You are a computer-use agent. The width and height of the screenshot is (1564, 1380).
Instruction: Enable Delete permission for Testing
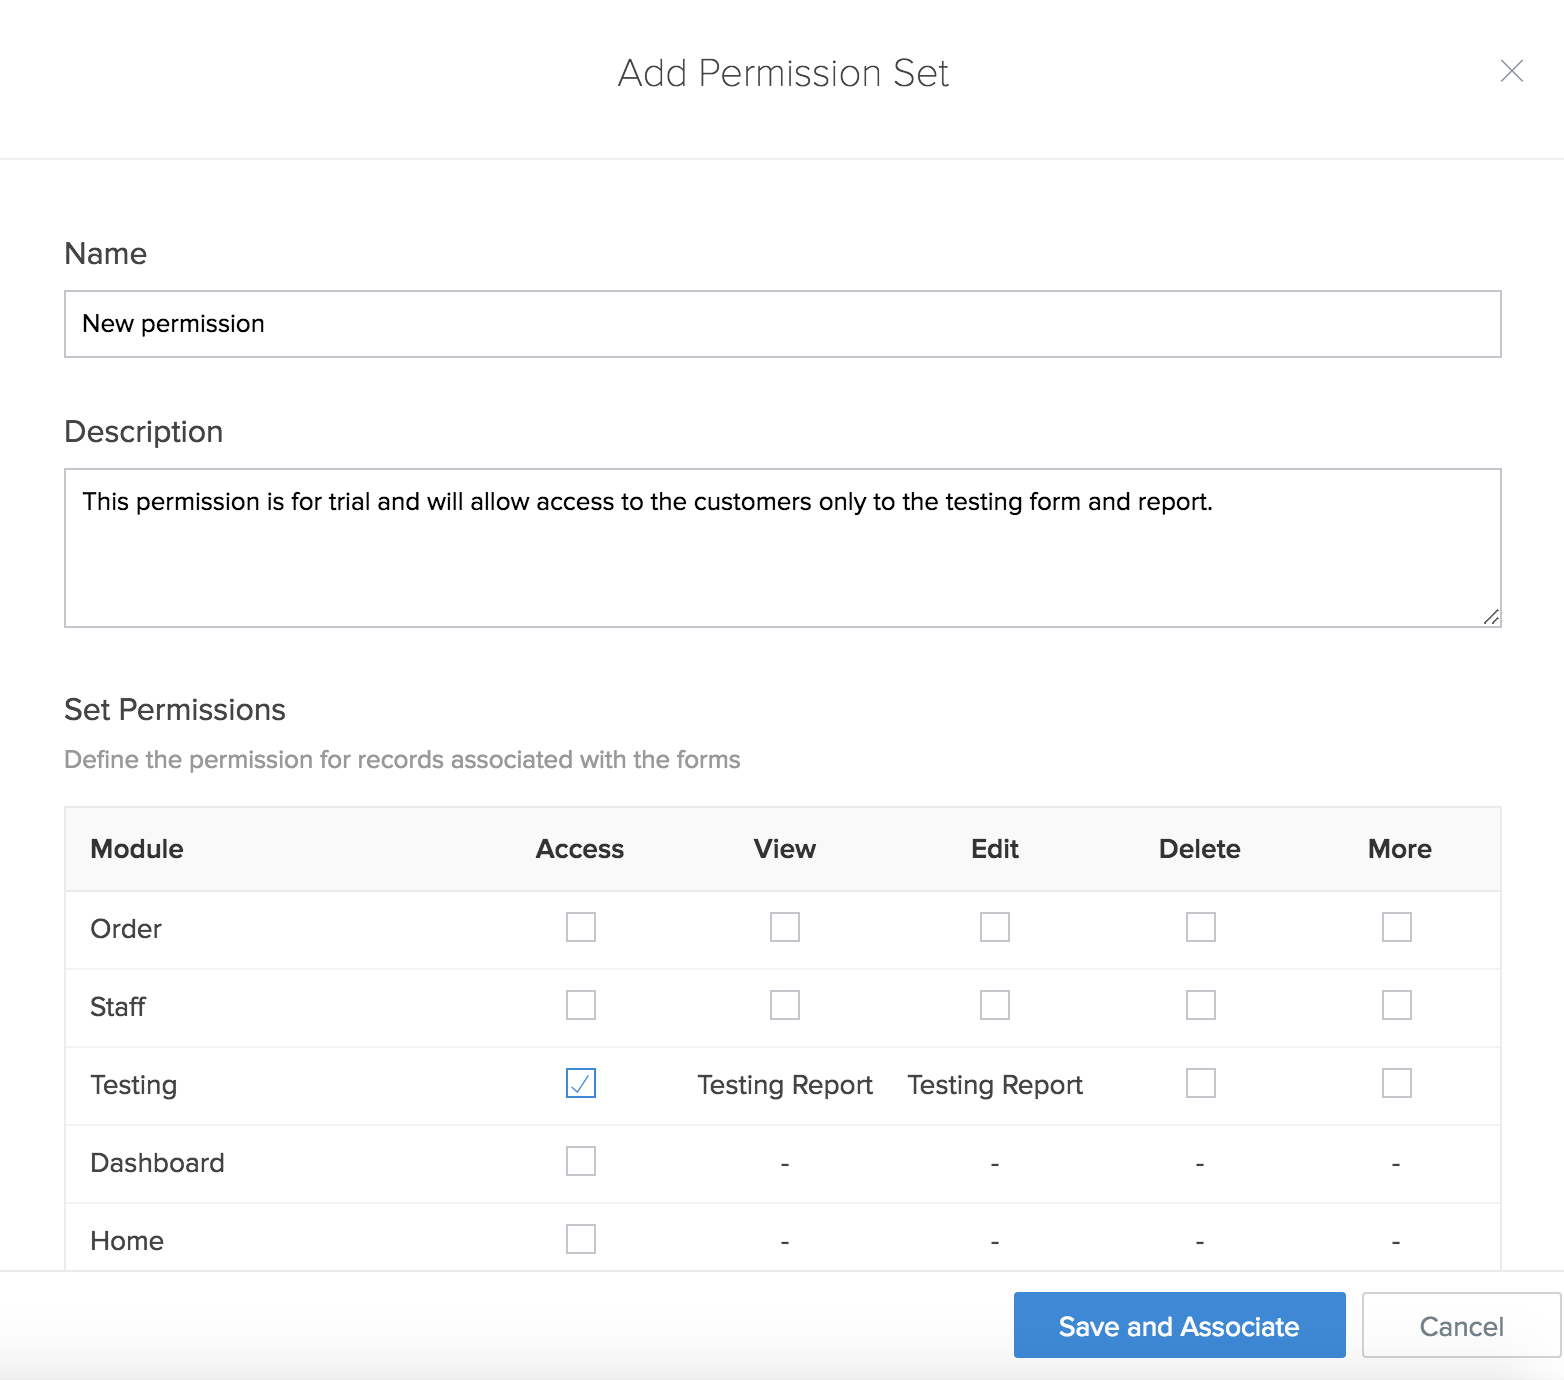coord(1200,1083)
